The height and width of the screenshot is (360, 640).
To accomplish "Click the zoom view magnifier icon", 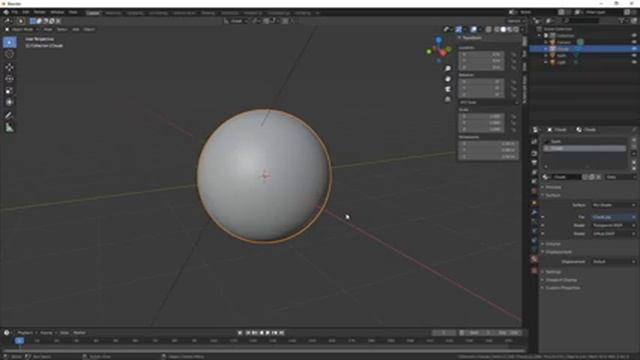I will pos(448,69).
